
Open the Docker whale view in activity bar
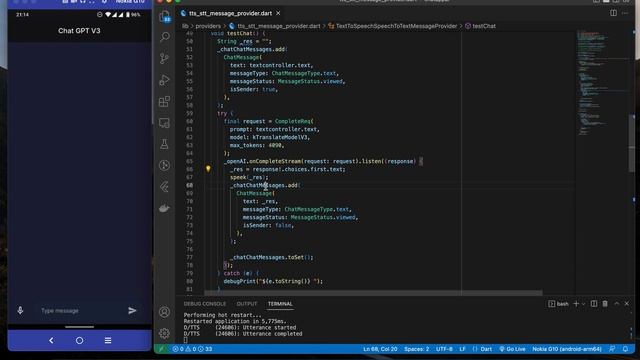click(x=164, y=209)
